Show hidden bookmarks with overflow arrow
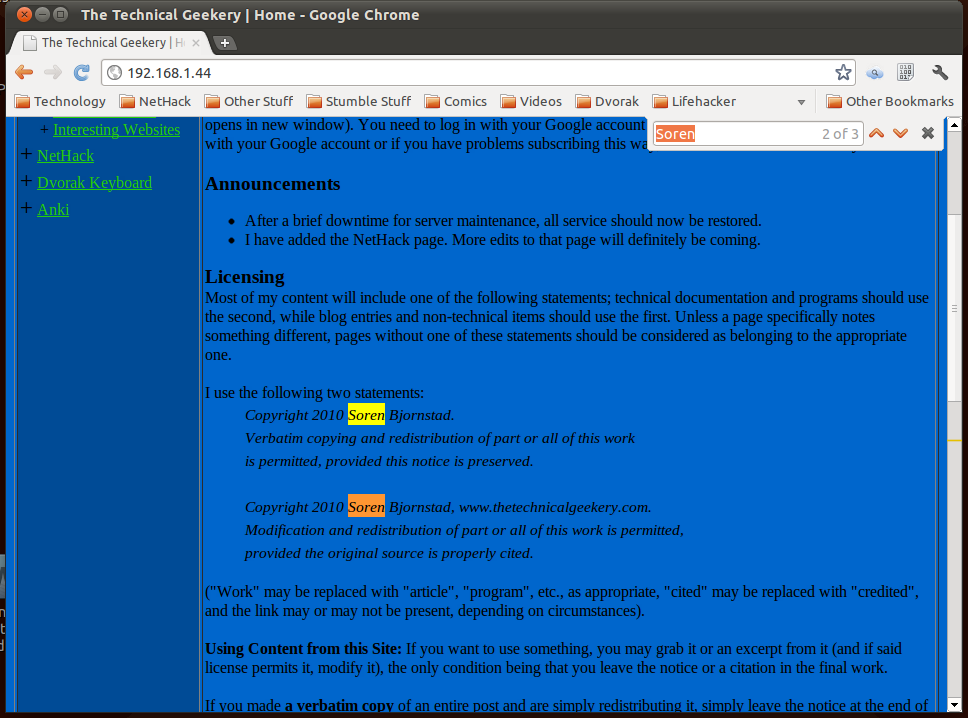This screenshot has height=718, width=968. pyautogui.click(x=801, y=102)
